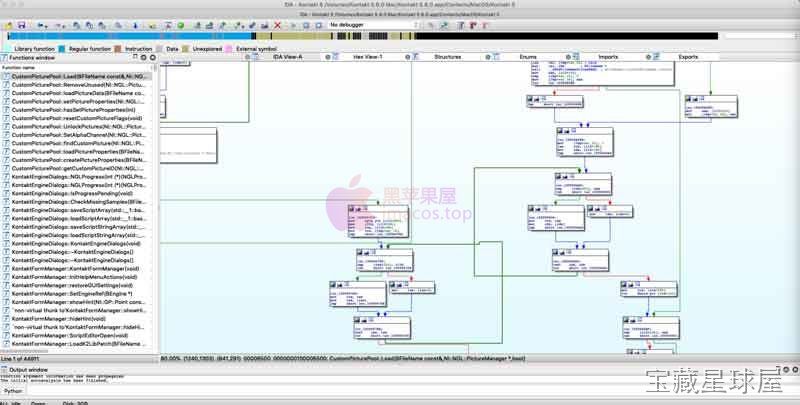Image resolution: width=800 pixels, height=405 pixels.
Task: Click the Python interpreter selector button
Action: (13, 391)
